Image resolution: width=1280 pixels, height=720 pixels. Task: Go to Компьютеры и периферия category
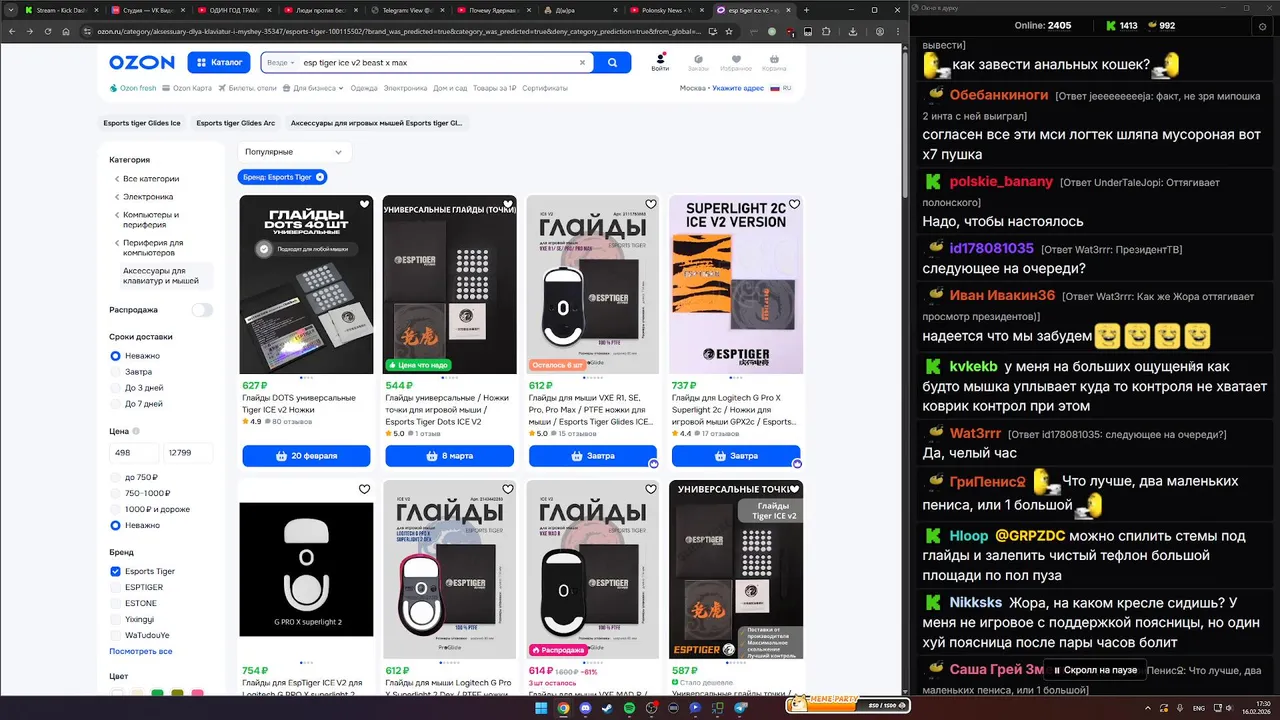click(151, 219)
